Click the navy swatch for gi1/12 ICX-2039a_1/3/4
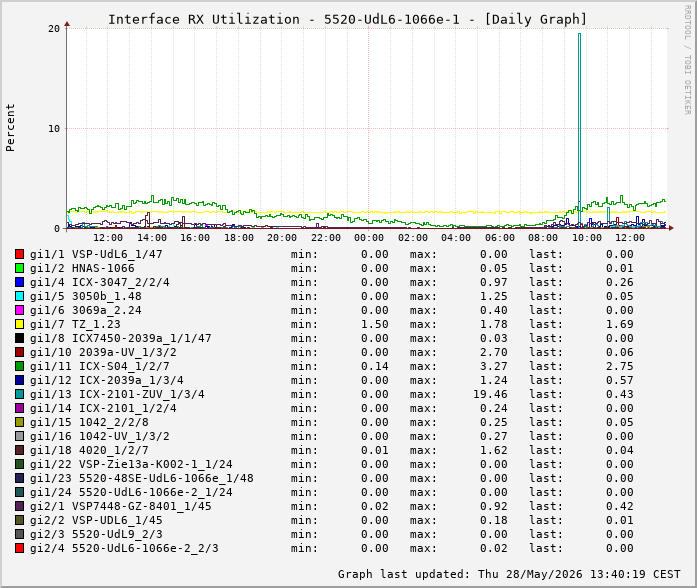The image size is (697, 588). coord(19,380)
